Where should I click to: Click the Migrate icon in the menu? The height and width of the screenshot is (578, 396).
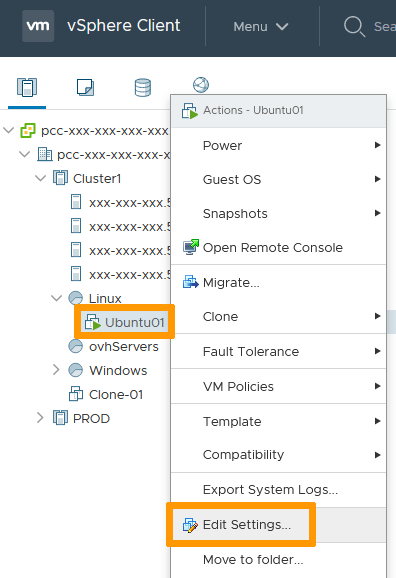[191, 282]
